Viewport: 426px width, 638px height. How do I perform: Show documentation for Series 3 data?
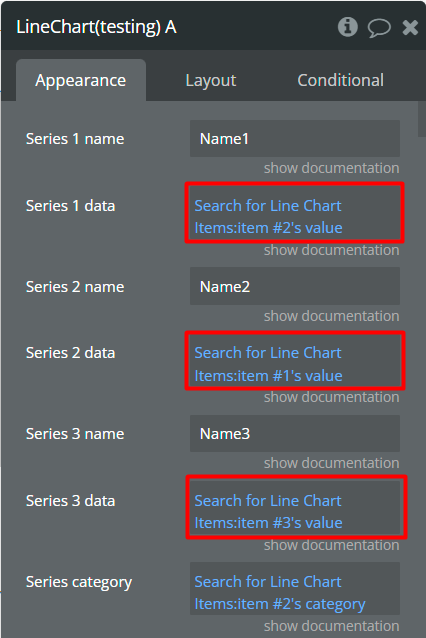[x=331, y=545]
